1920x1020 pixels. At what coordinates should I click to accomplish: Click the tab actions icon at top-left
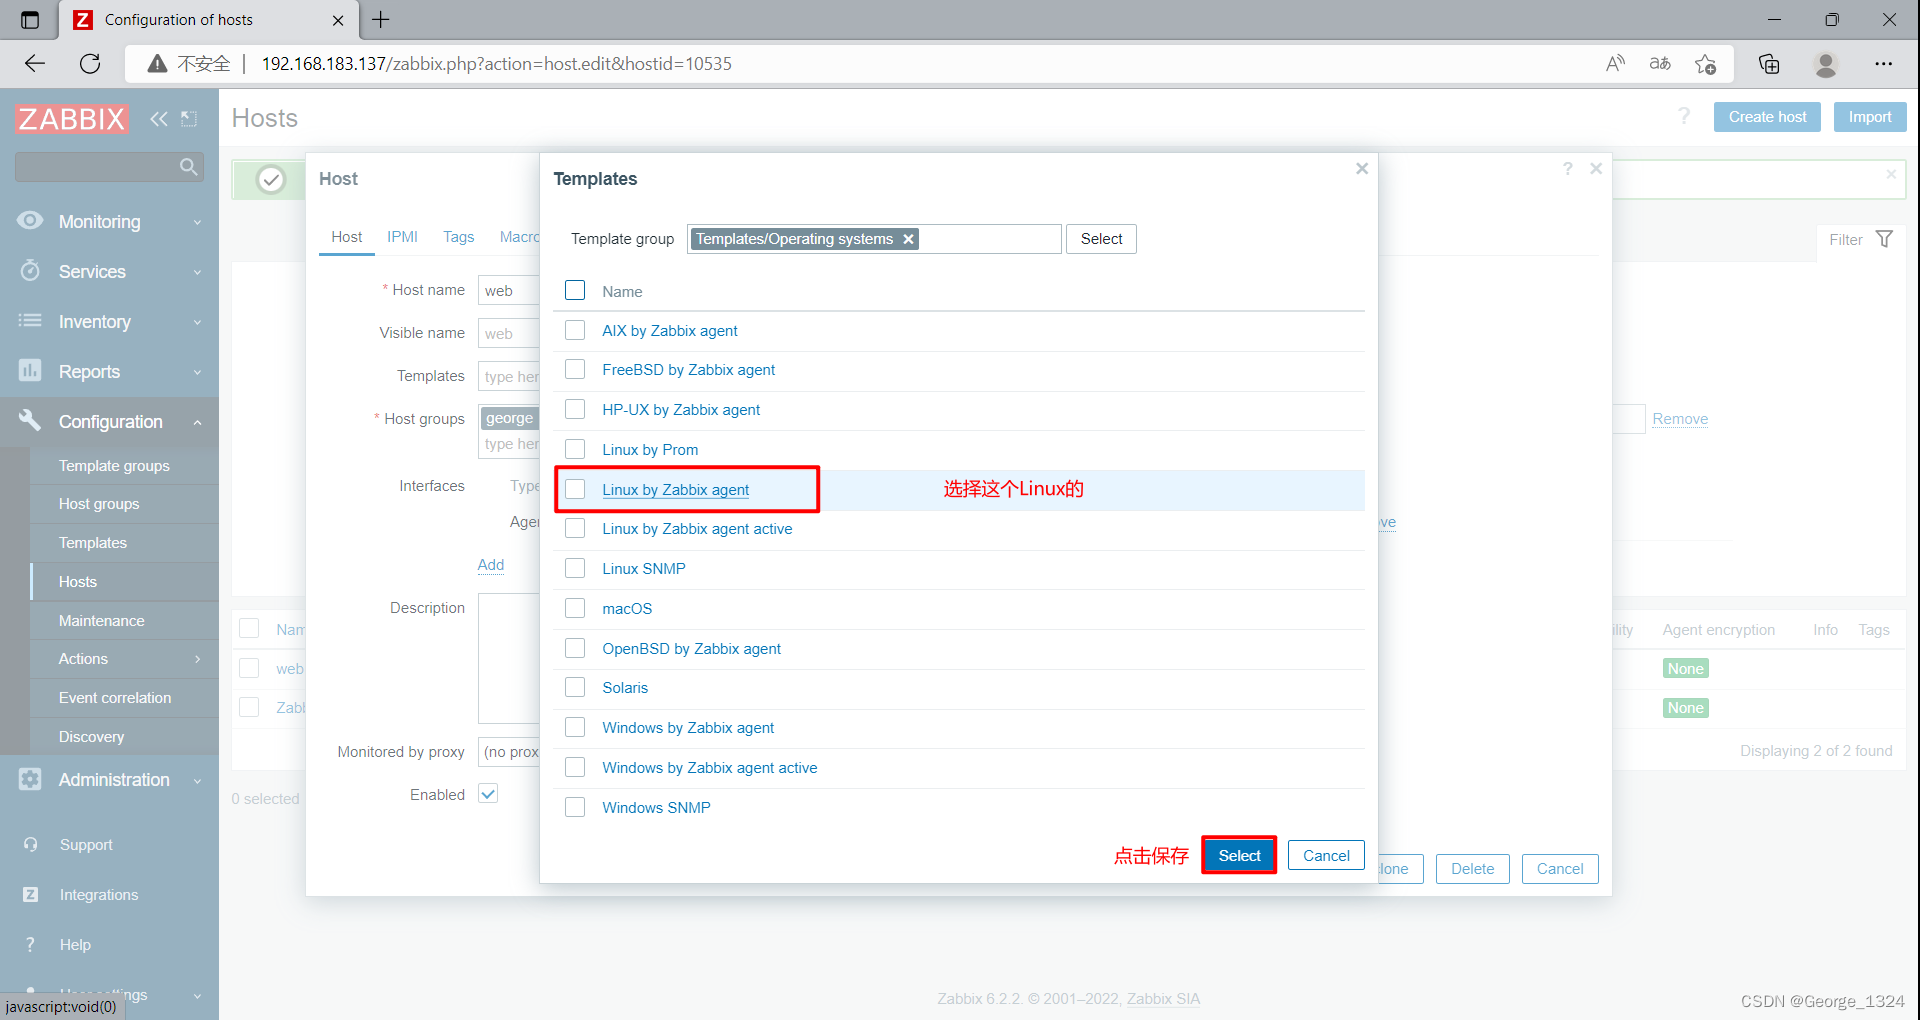(x=30, y=20)
